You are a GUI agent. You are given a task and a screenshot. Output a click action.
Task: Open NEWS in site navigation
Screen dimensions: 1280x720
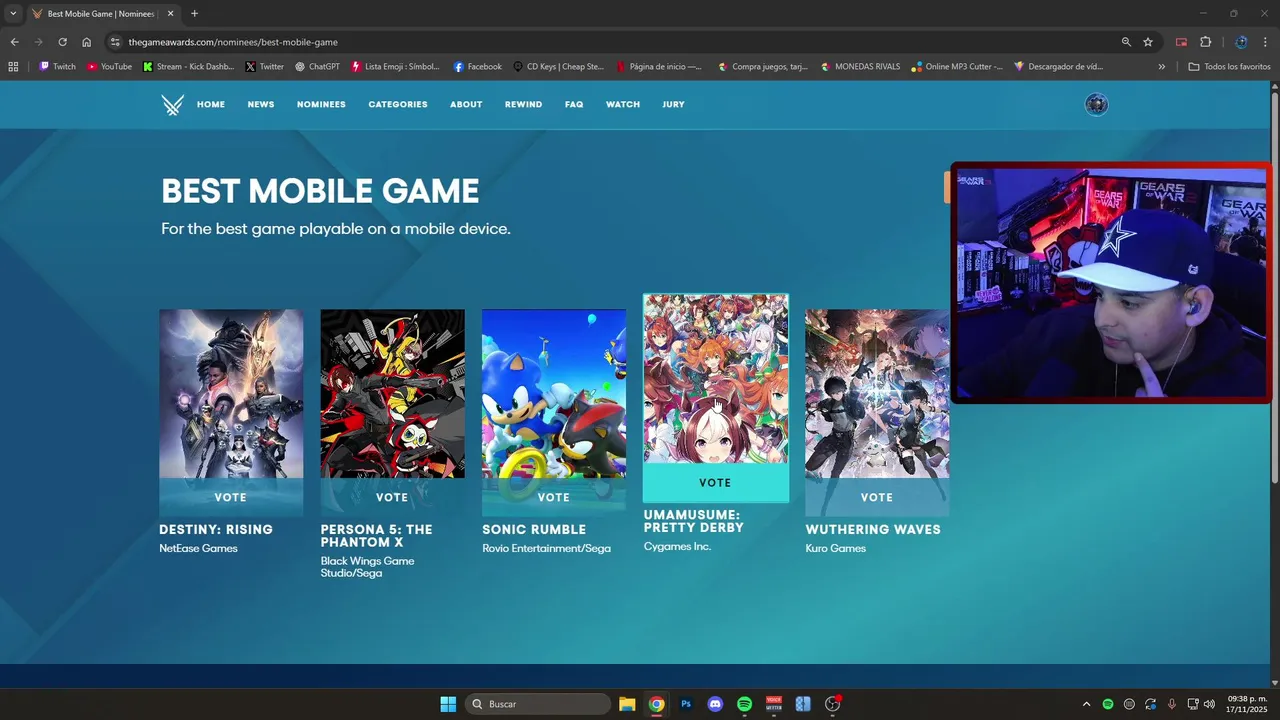click(x=261, y=105)
